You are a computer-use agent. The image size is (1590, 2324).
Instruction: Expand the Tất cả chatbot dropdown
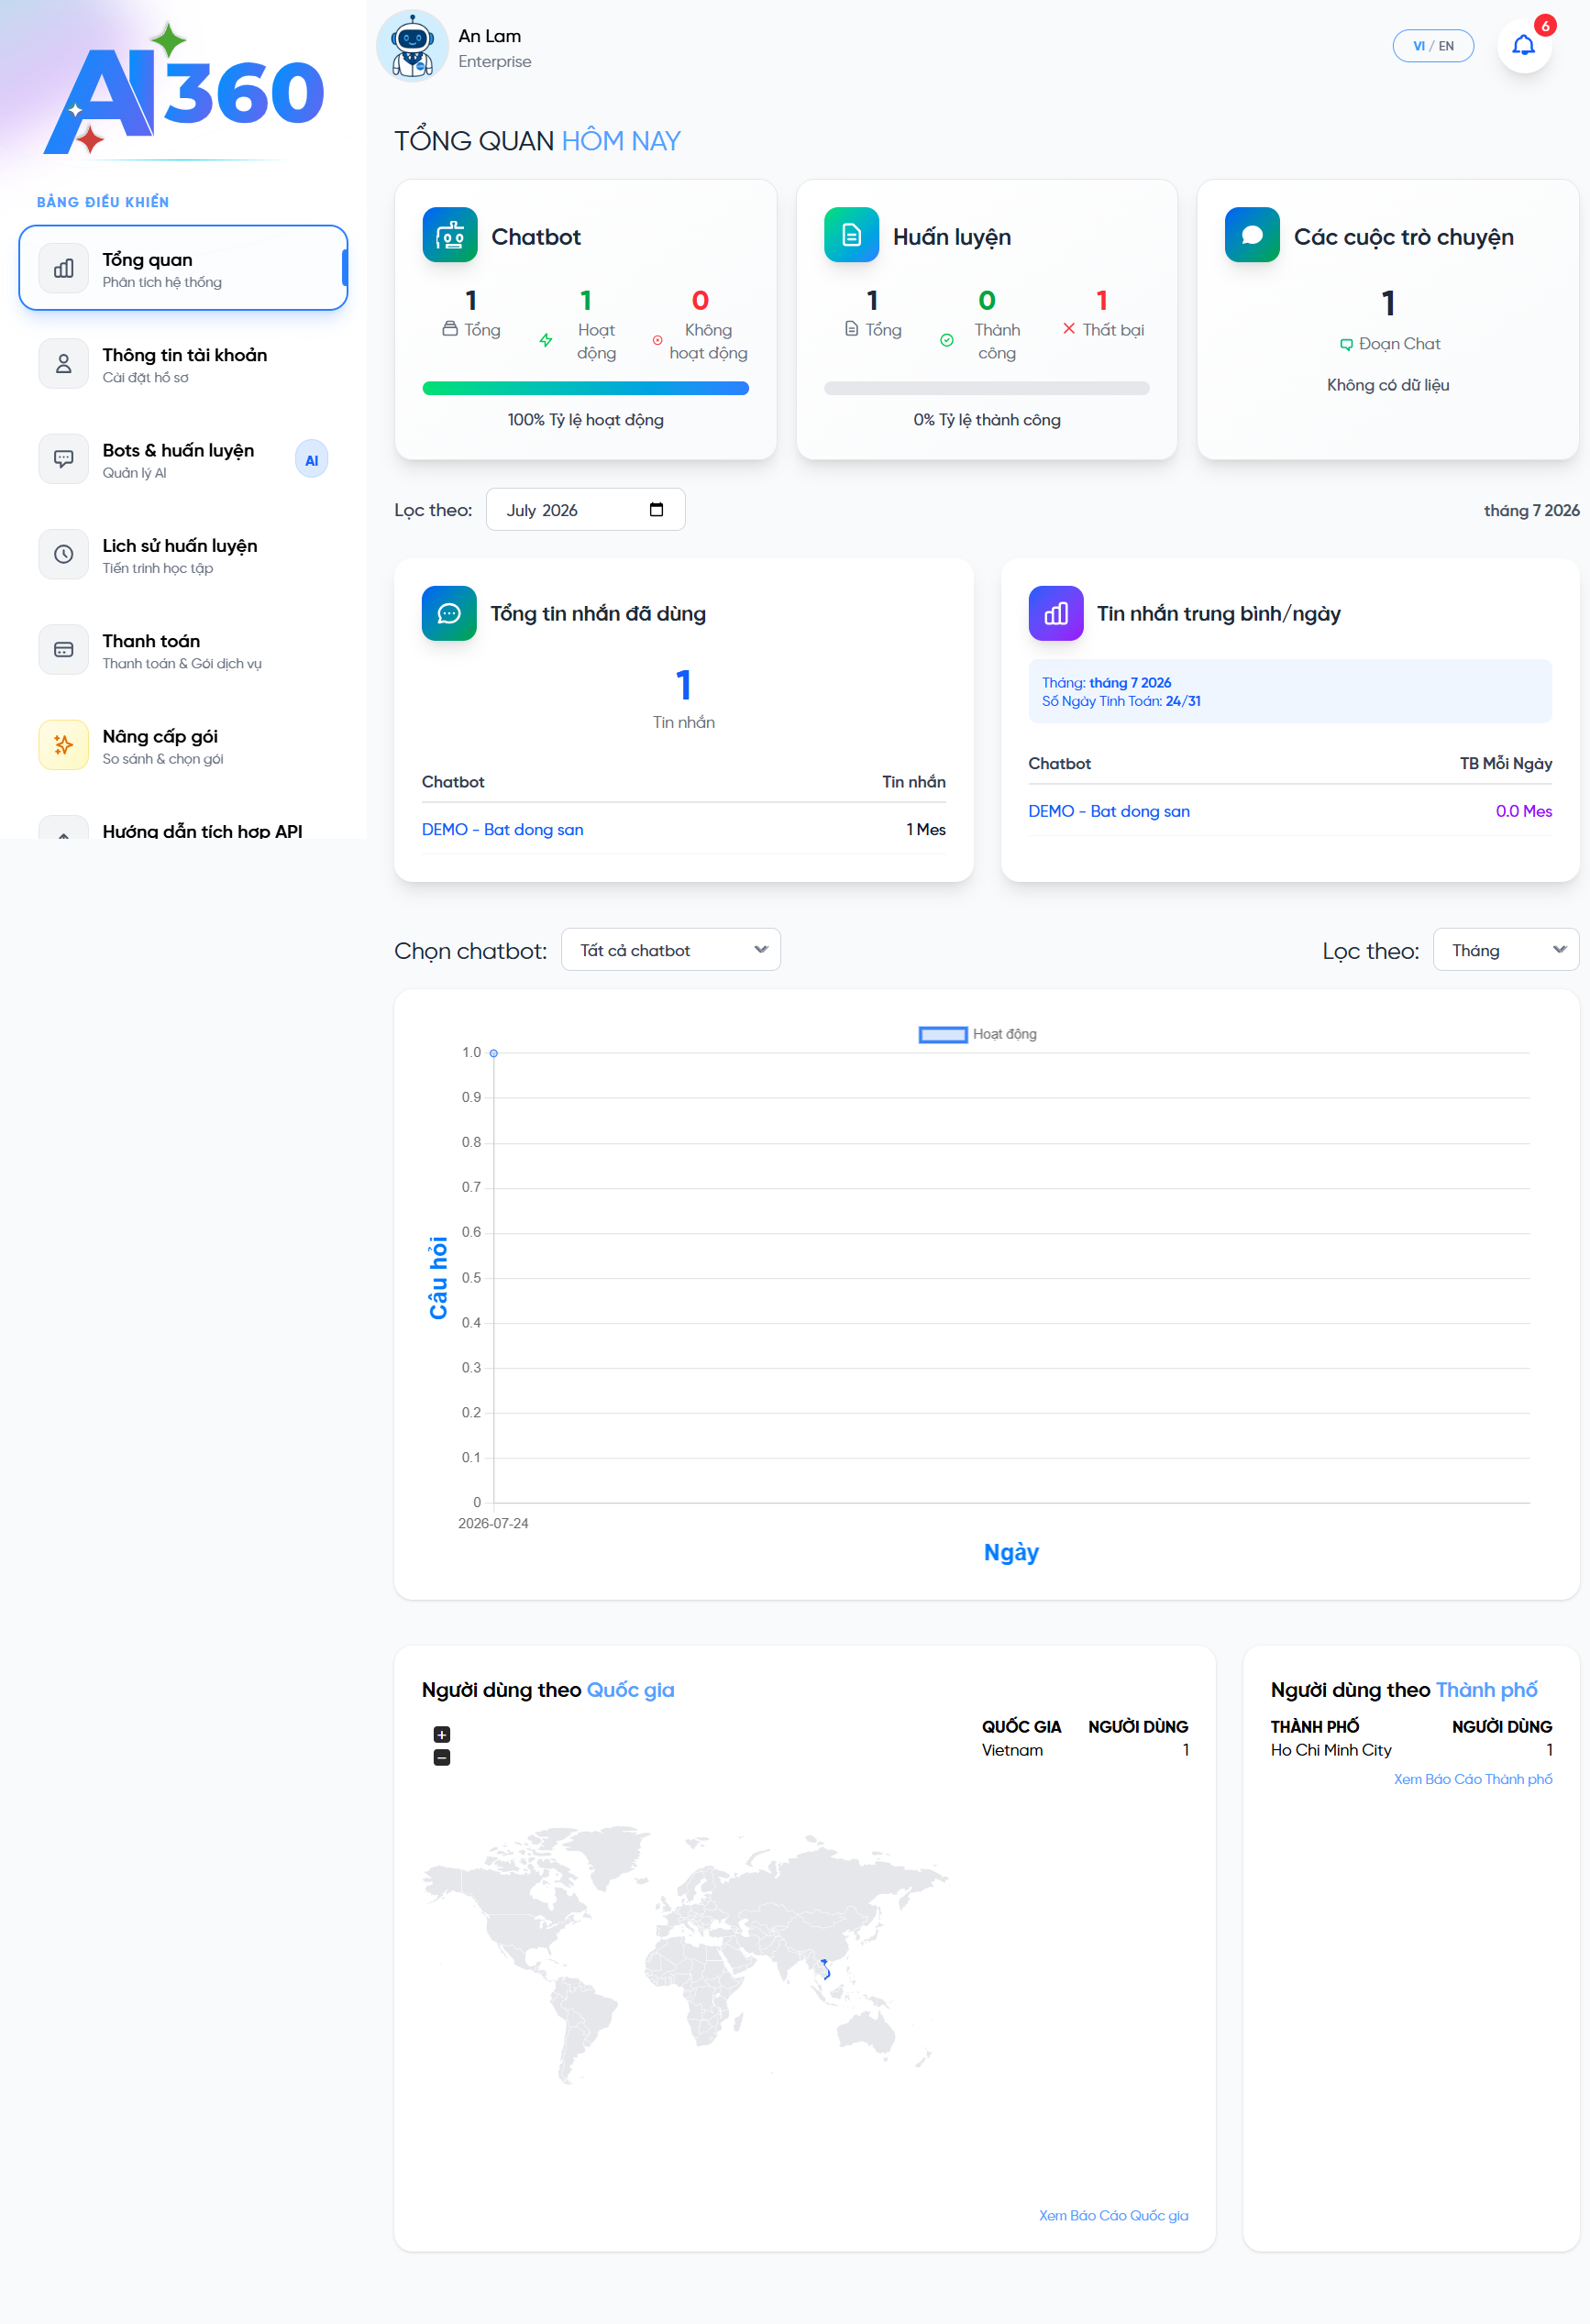point(671,950)
